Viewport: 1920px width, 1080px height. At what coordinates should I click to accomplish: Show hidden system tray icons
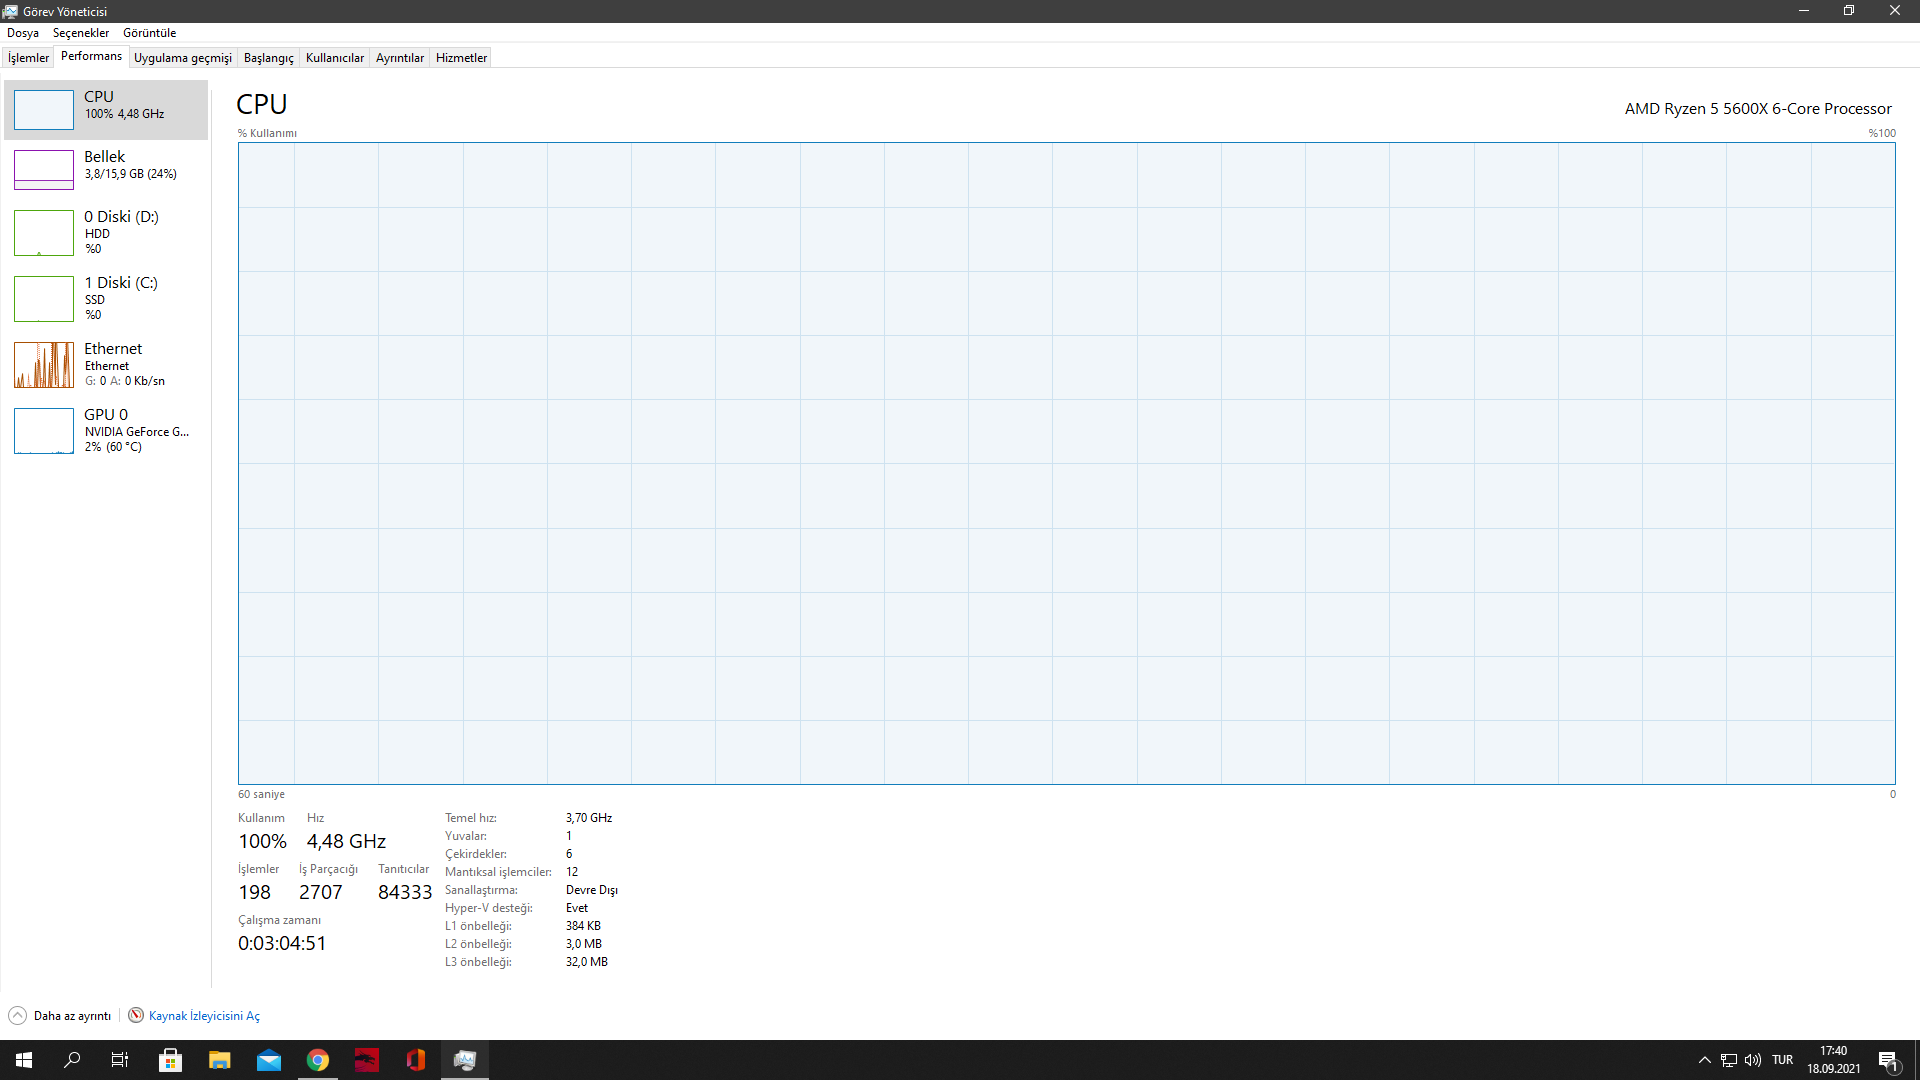coord(1705,1060)
